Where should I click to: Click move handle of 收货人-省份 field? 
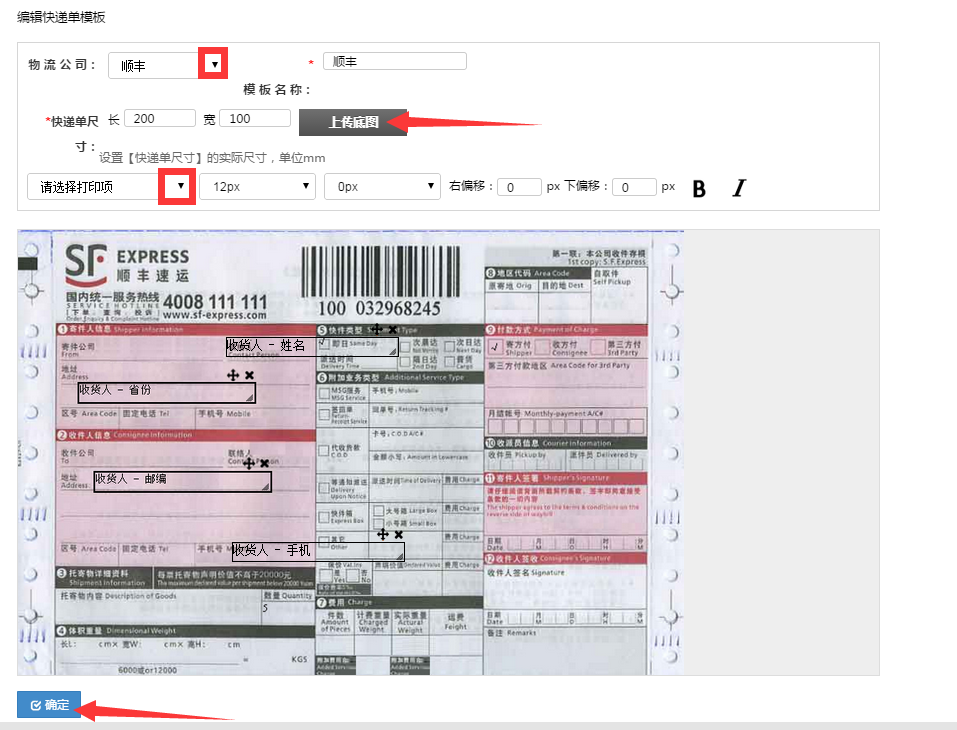point(232,374)
